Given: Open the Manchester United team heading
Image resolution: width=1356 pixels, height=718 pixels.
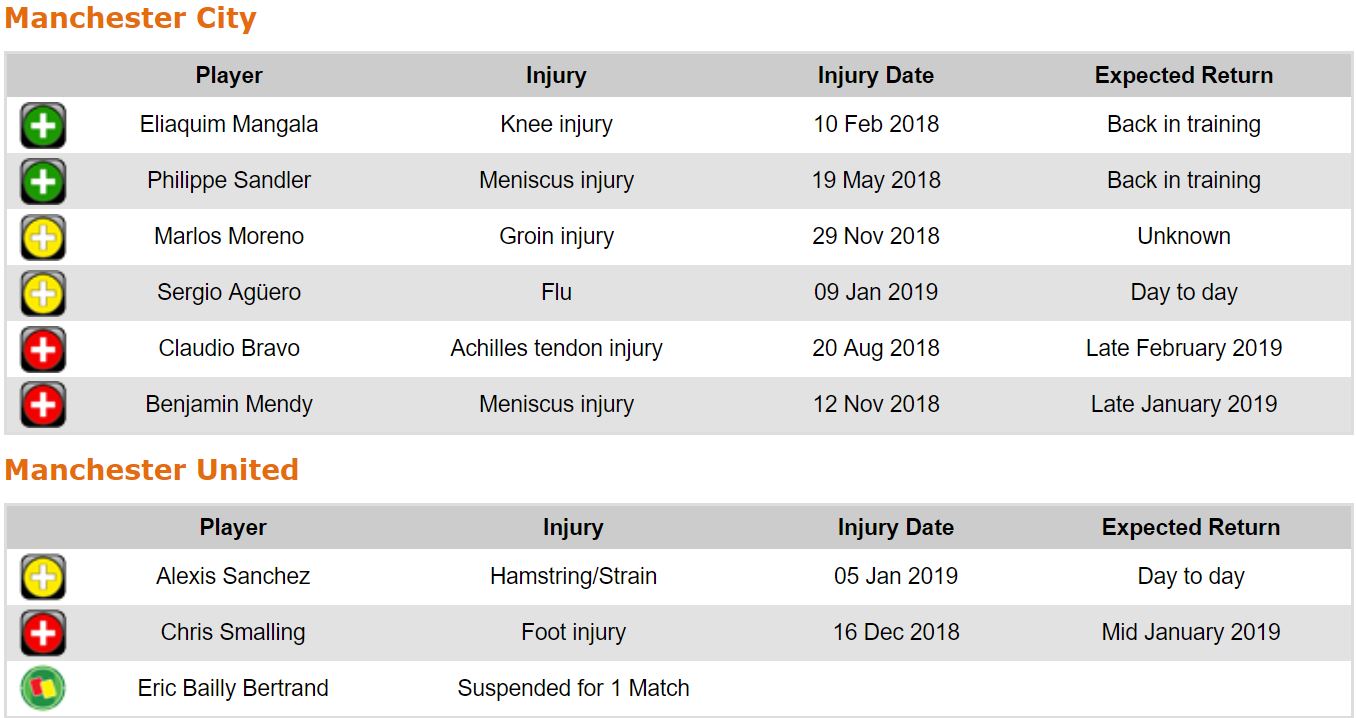Looking at the screenshot, I should pyautogui.click(x=151, y=470).
